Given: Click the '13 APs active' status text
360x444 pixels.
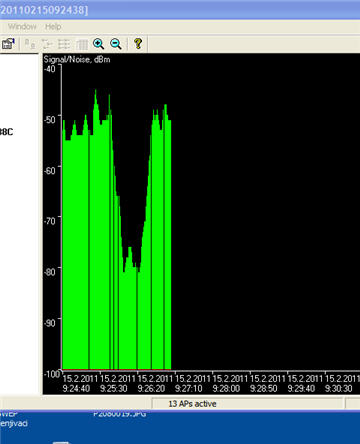Looking at the screenshot, I should (192, 404).
